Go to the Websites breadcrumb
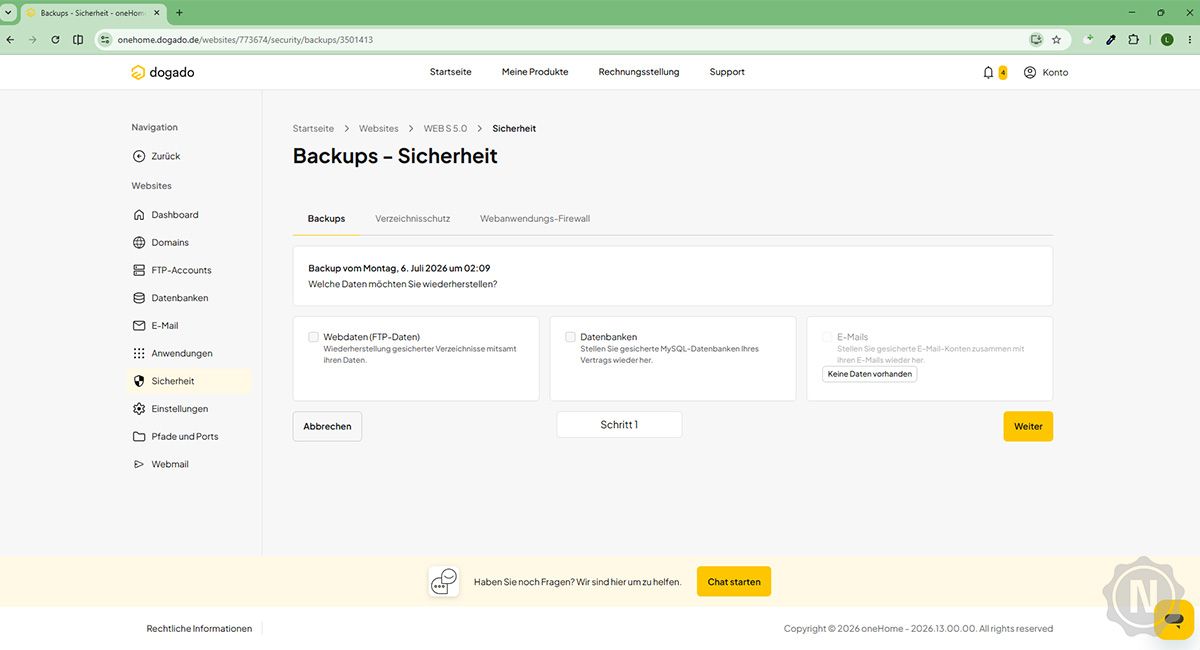 pyautogui.click(x=379, y=129)
